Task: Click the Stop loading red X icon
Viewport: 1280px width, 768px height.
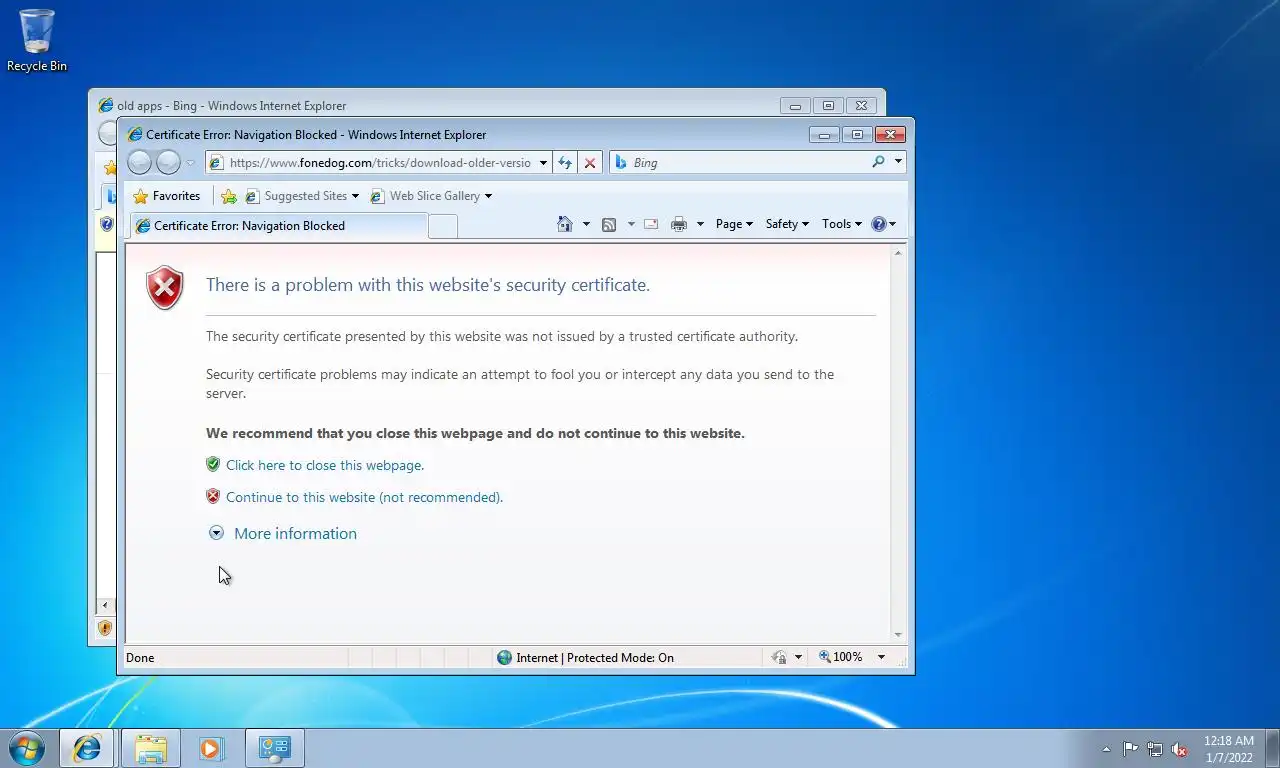Action: tap(590, 163)
